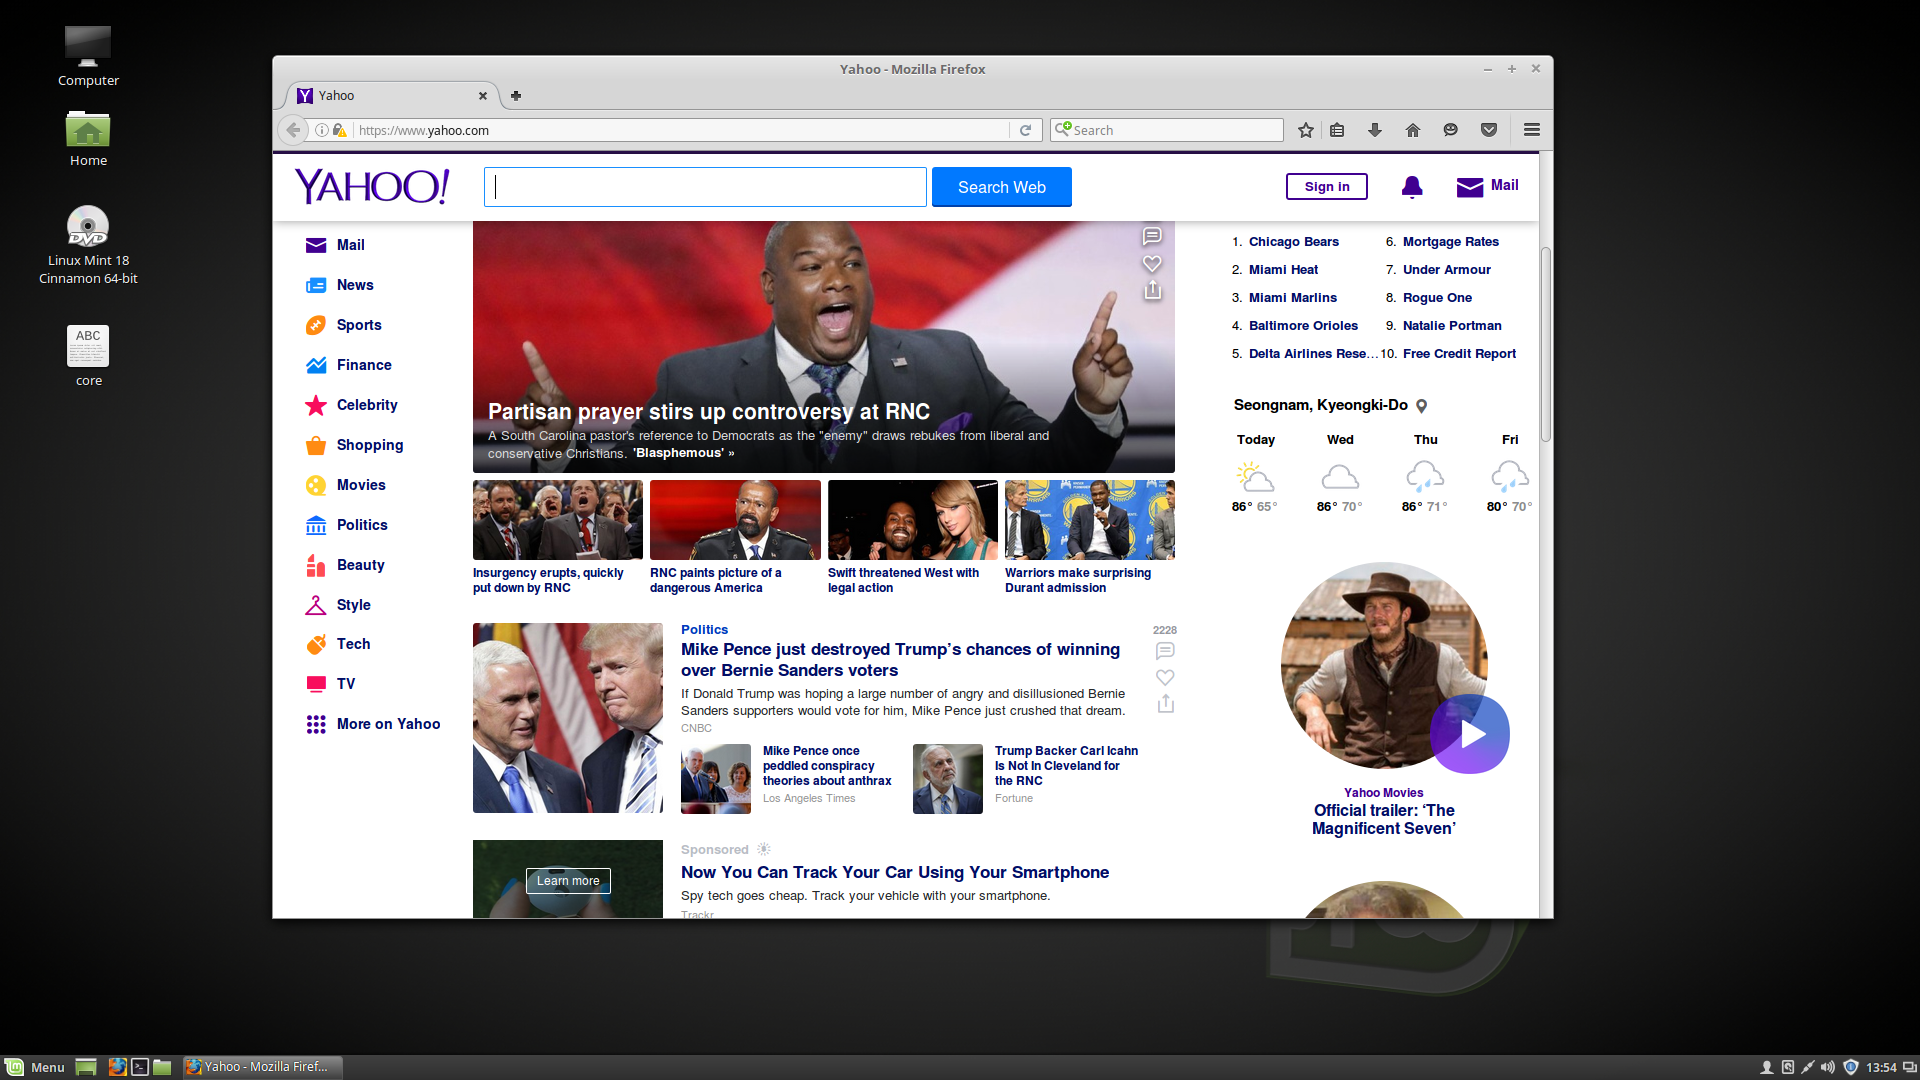
Task: Open 'RNC paints picture of dangerous America'
Action: pos(716,580)
